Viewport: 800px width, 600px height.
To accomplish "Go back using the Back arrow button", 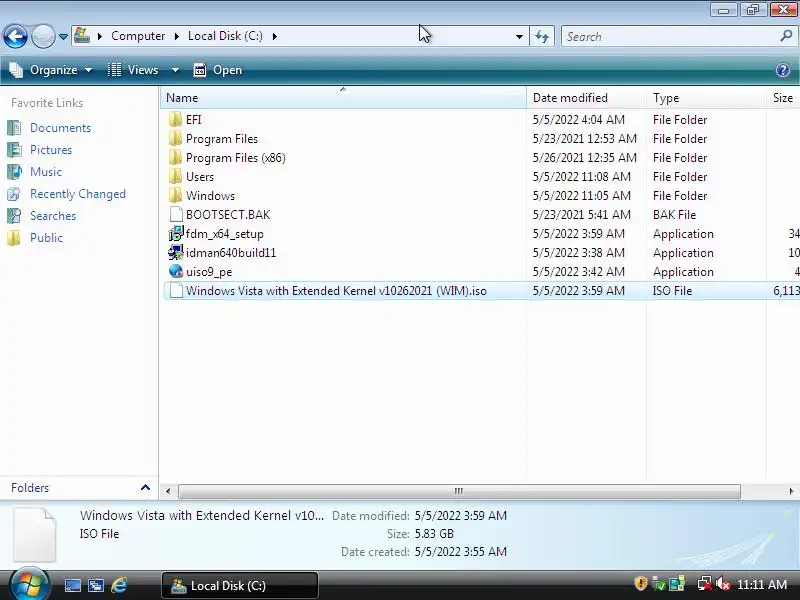I will point(15,37).
